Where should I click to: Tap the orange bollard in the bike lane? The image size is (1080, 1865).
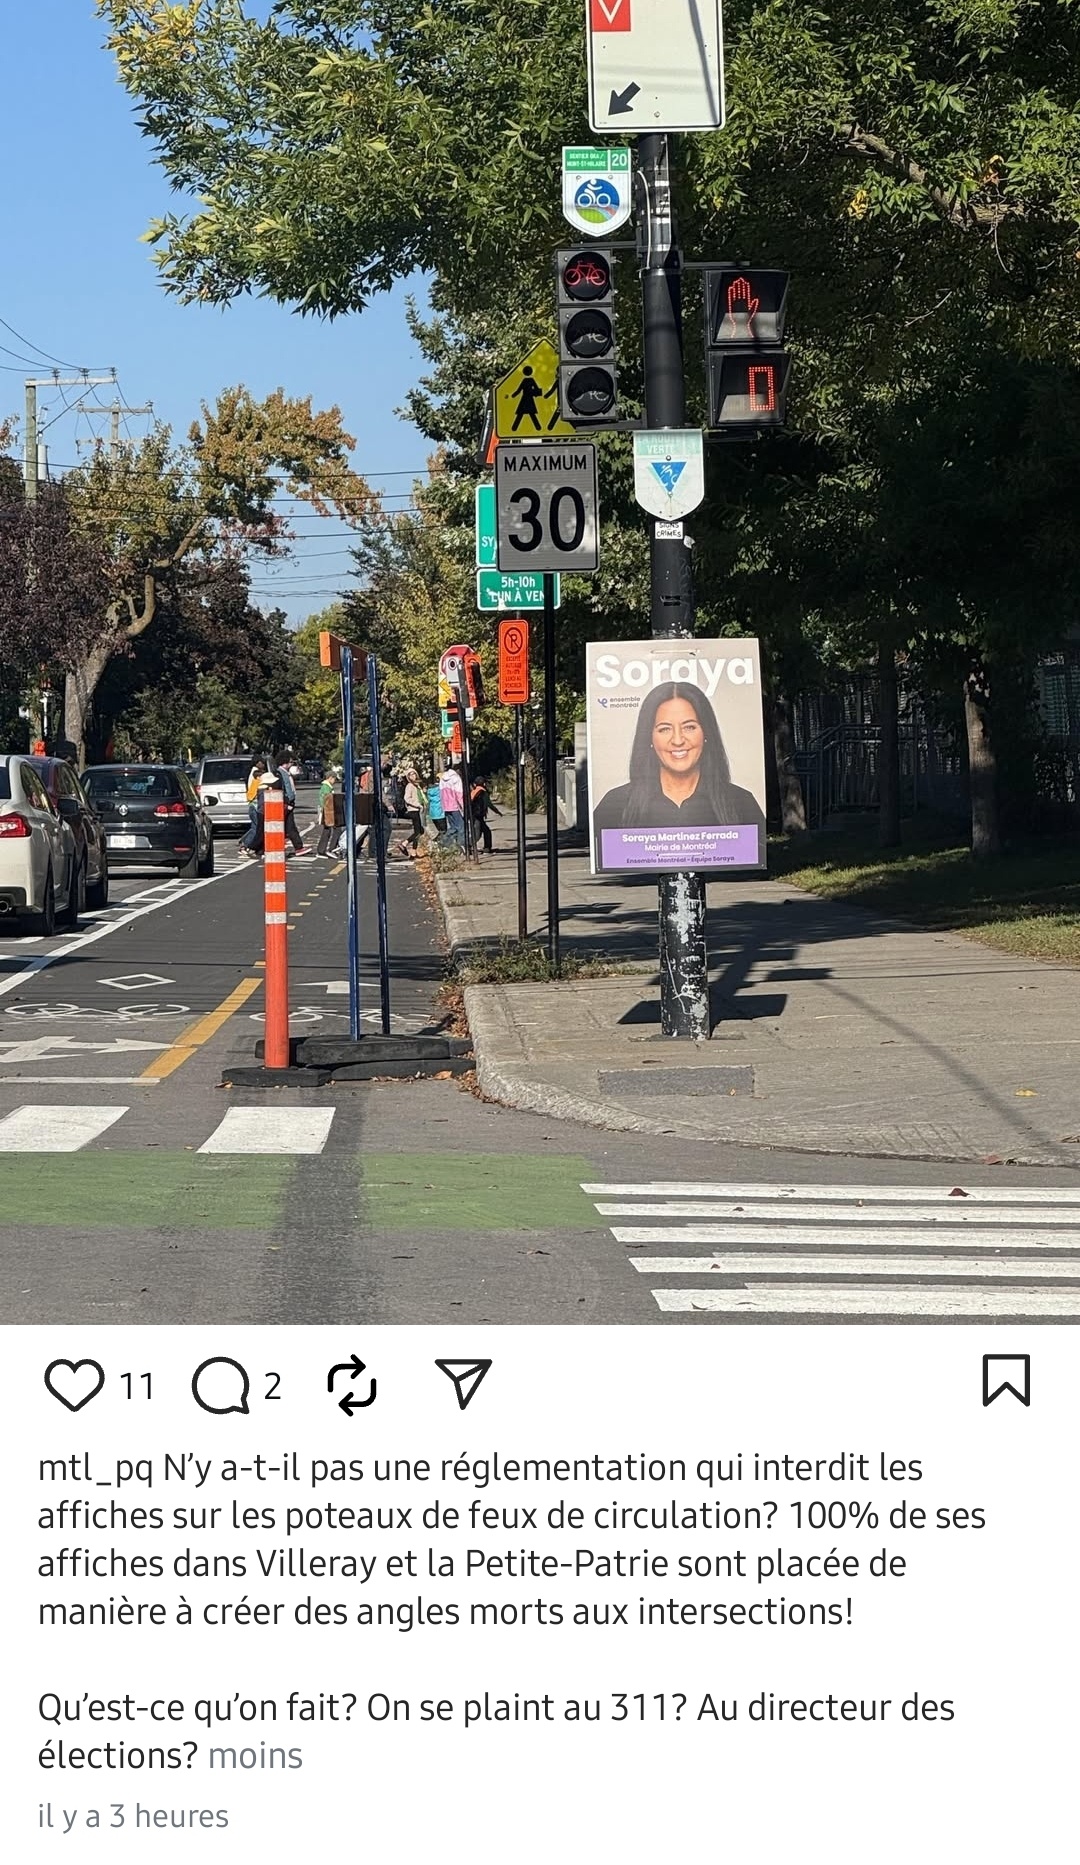coord(275,925)
